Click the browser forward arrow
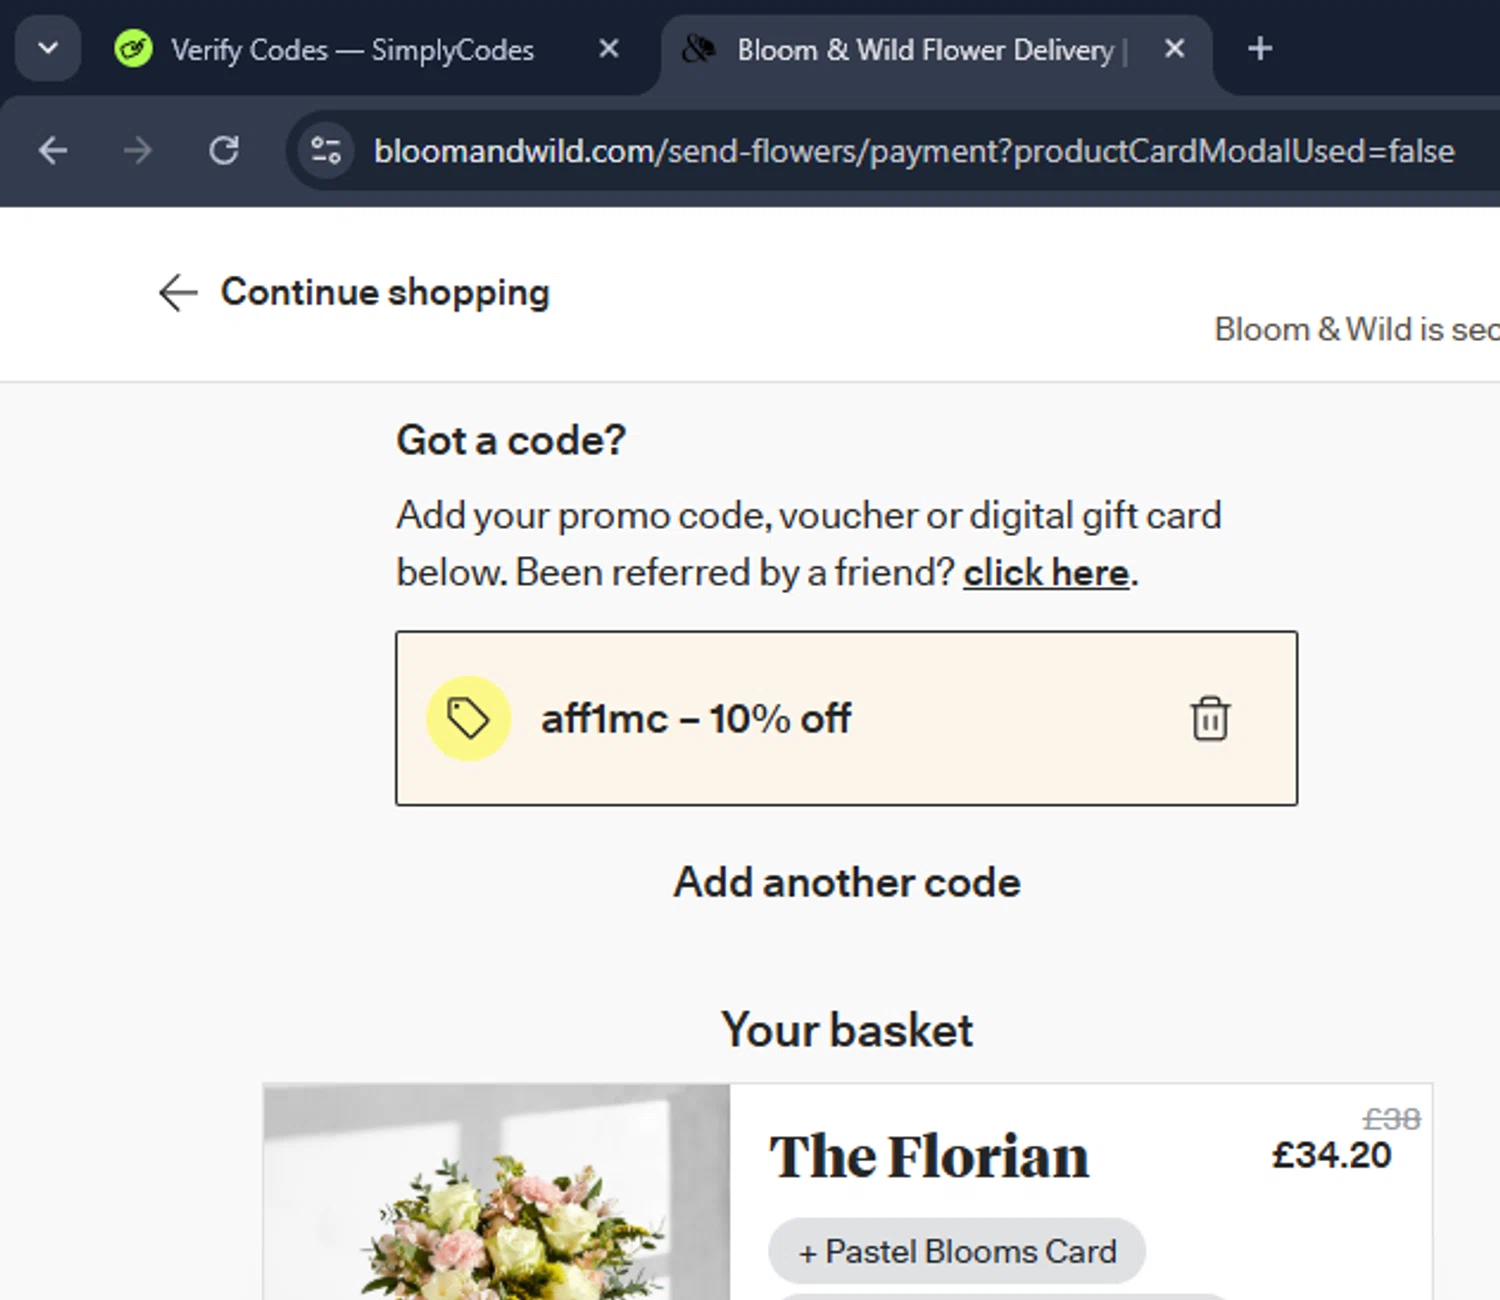 138,151
